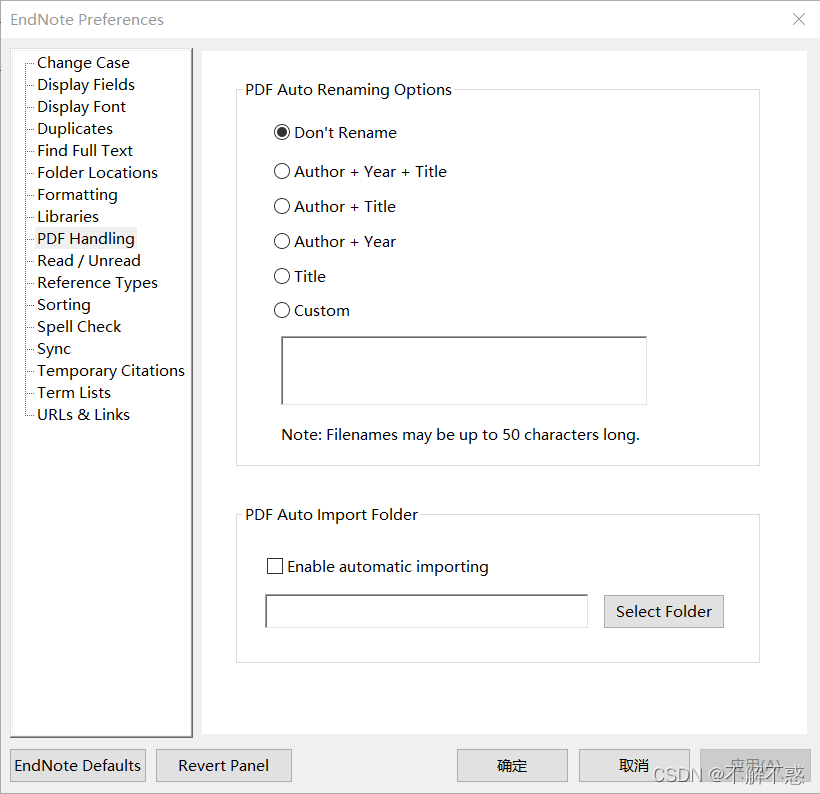820x794 pixels.
Task: Open Reference Types preferences
Action: [x=97, y=282]
